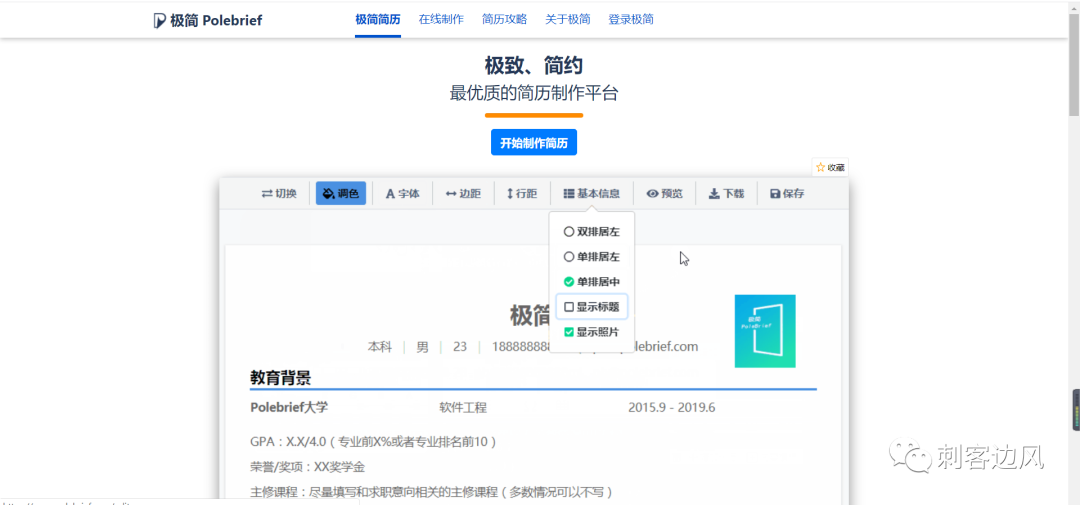
Task: Click 登录极简 to log in
Action: click(631, 19)
